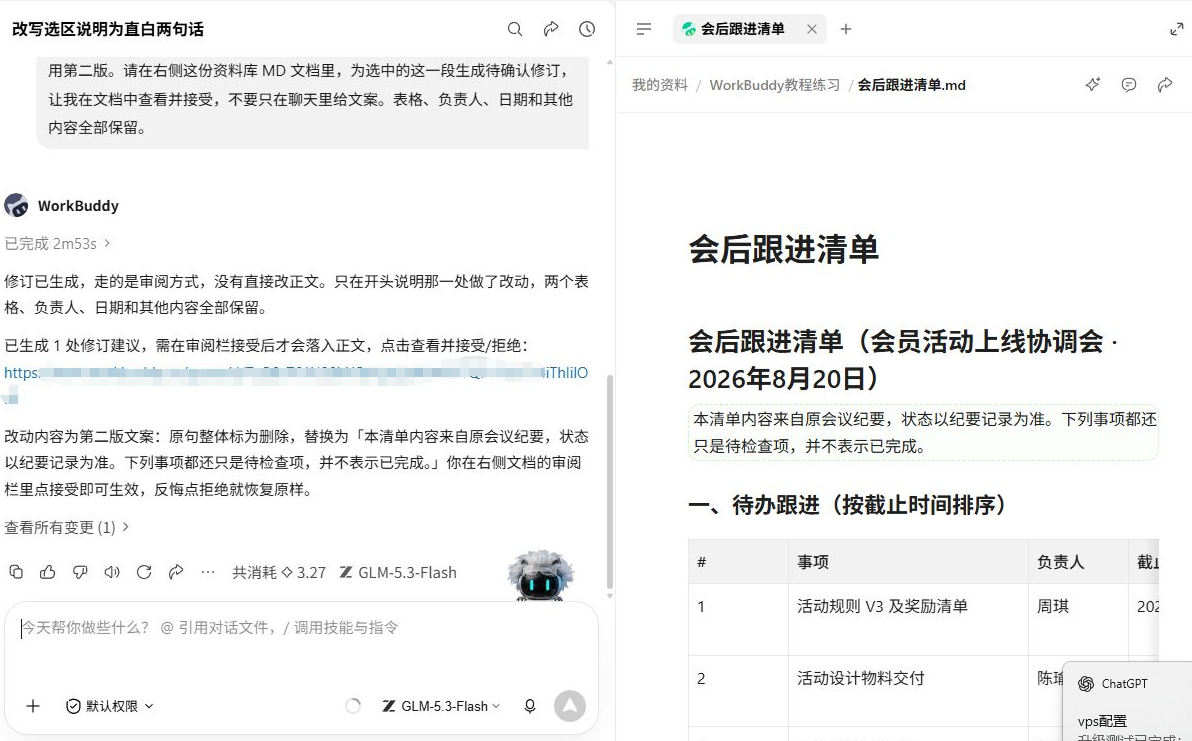Open the blurred https revision link
1192x741 pixels.
pyautogui.click(x=296, y=373)
